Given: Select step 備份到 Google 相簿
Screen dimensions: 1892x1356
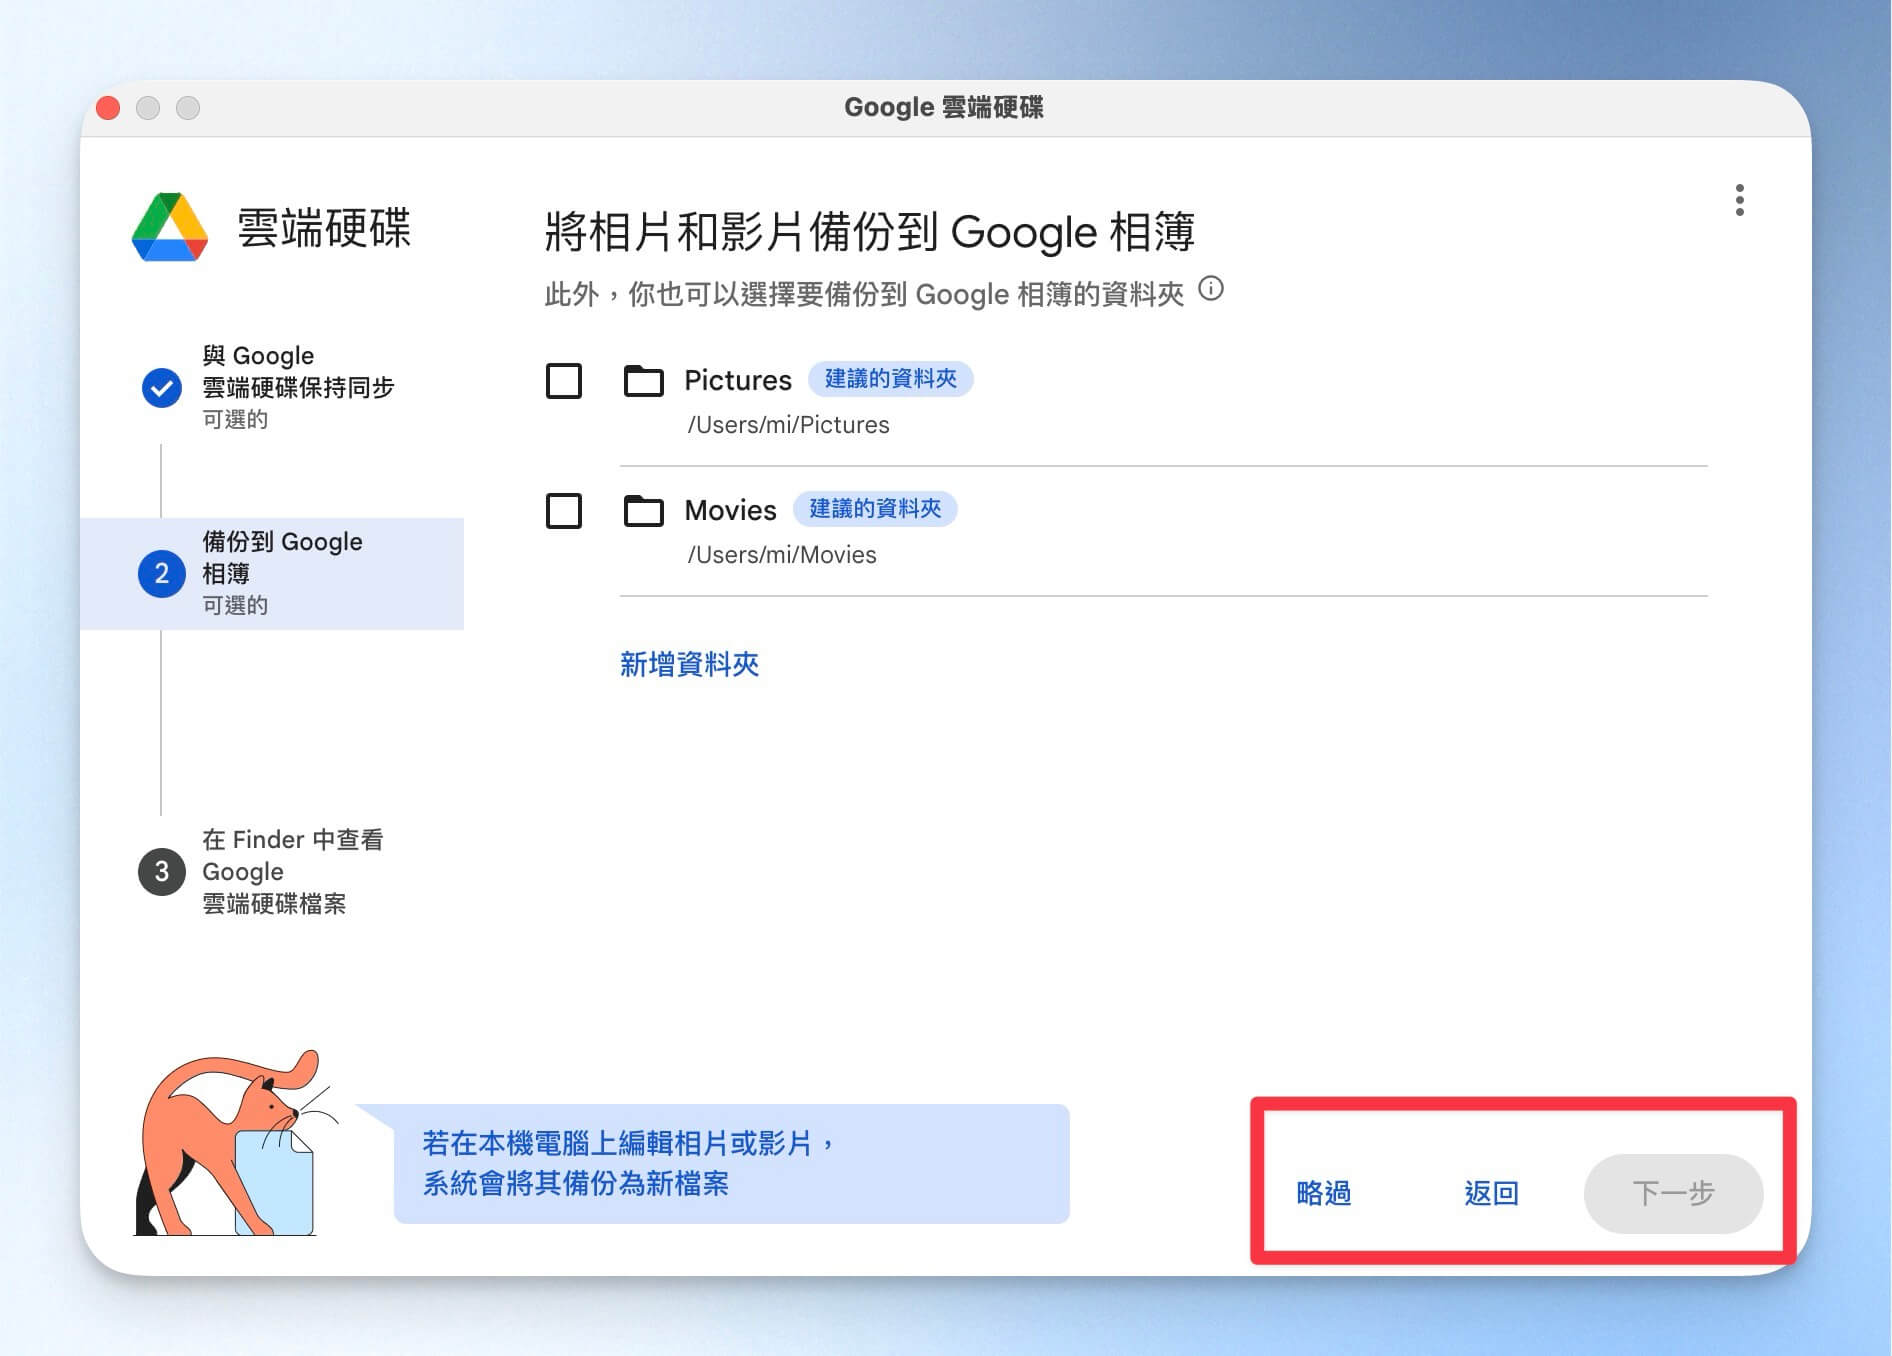Looking at the screenshot, I should (x=272, y=574).
